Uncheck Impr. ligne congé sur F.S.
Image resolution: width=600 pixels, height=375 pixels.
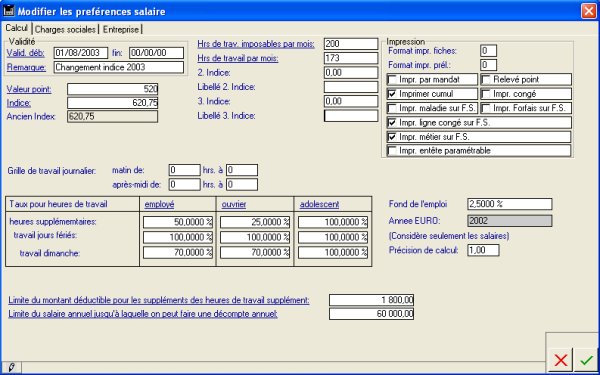pyautogui.click(x=392, y=122)
